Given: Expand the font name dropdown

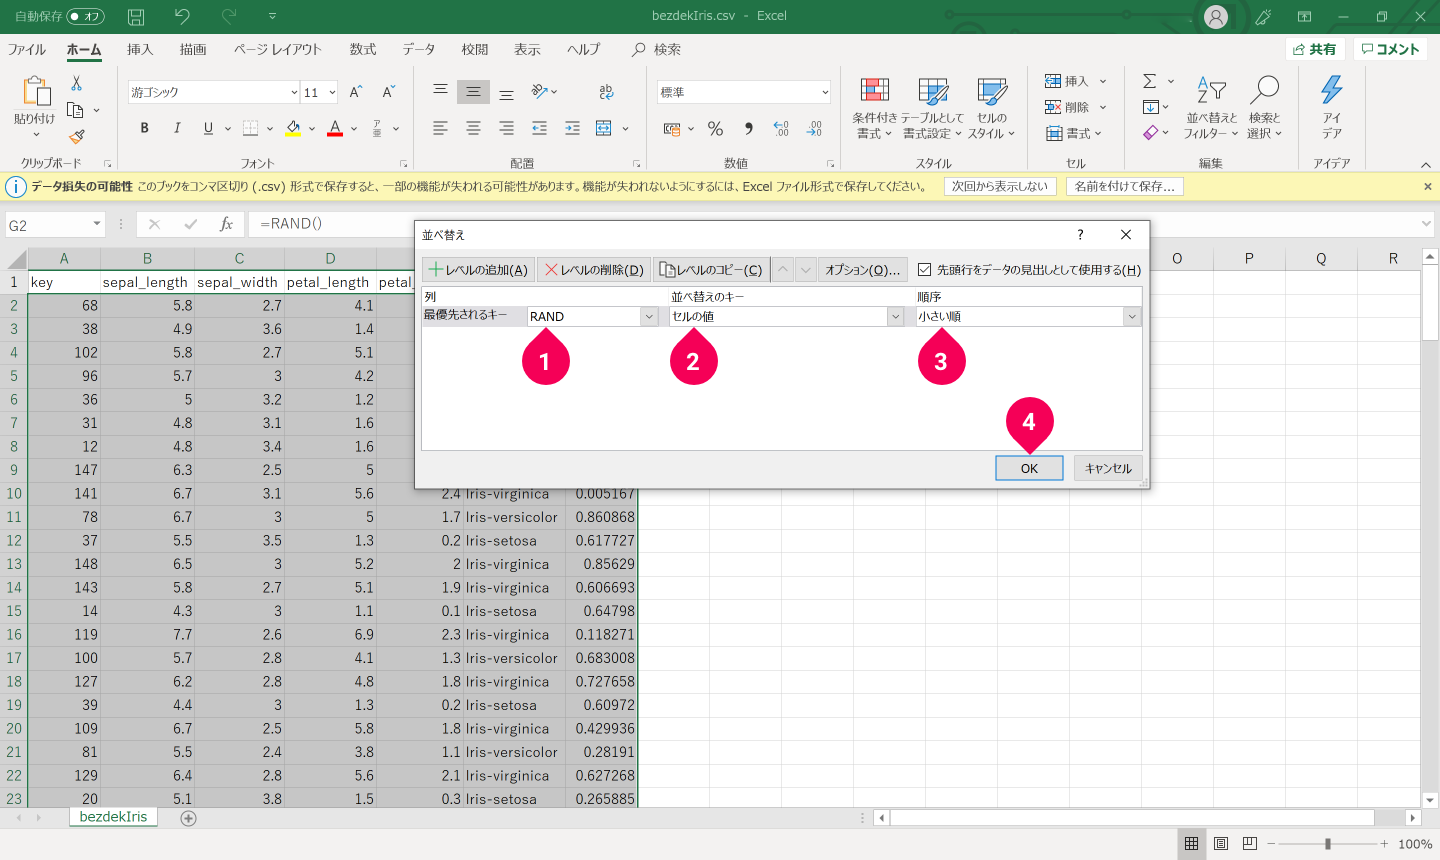Looking at the screenshot, I should coord(294,92).
